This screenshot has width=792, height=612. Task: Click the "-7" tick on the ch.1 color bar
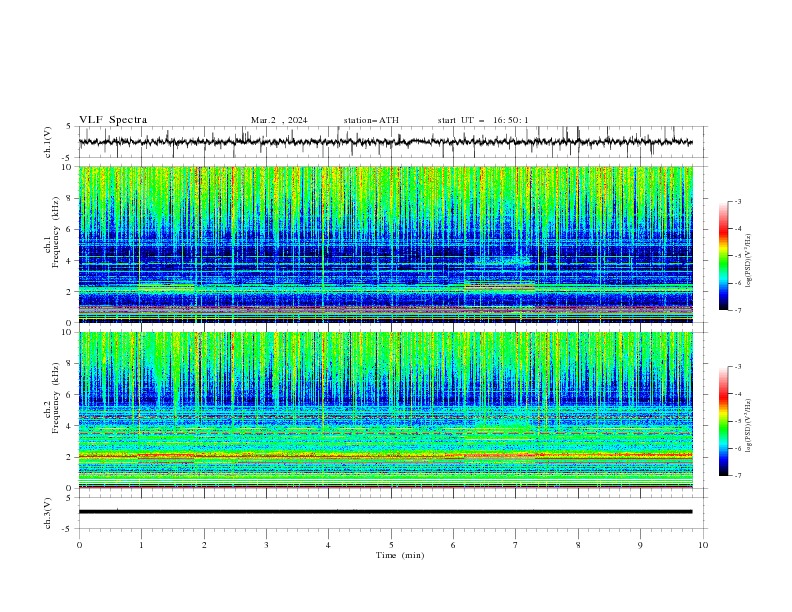click(x=738, y=310)
